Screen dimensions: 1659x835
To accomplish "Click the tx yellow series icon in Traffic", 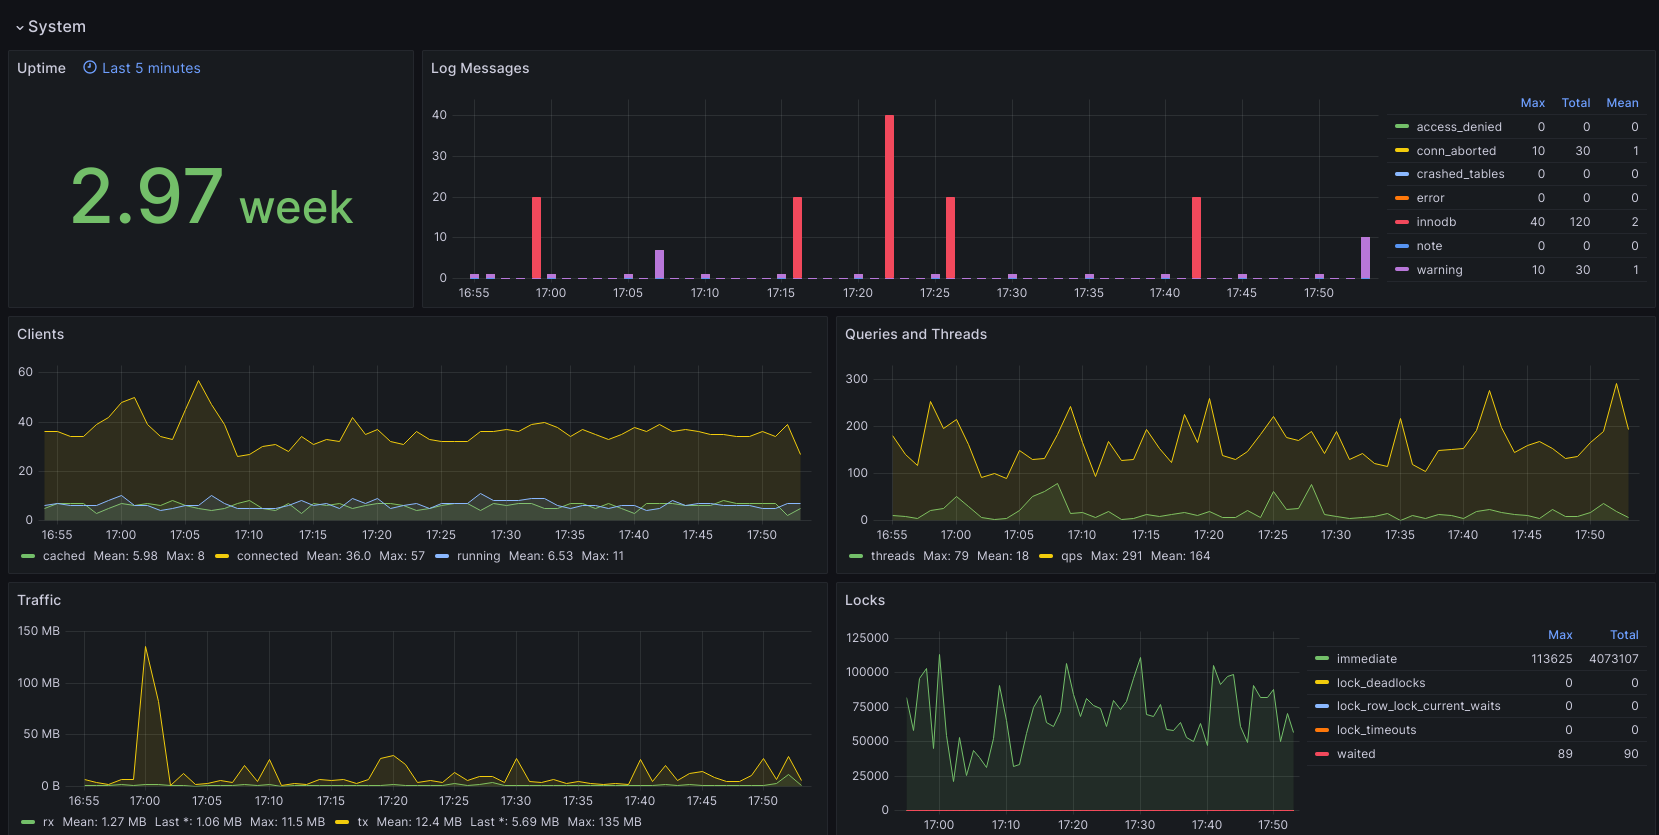I will coord(342,822).
